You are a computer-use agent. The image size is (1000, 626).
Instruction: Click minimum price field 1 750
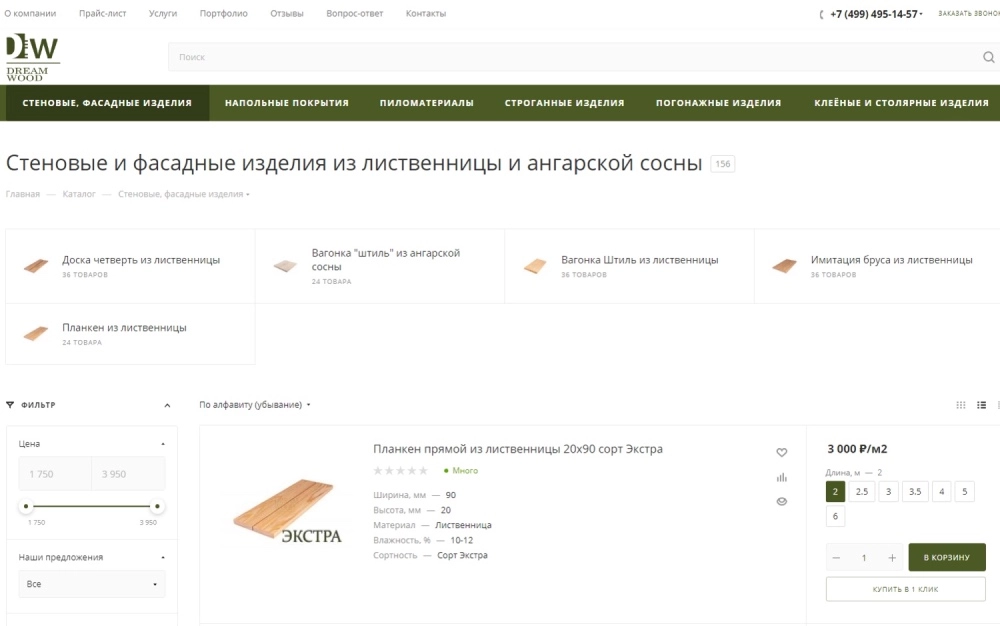coord(55,474)
